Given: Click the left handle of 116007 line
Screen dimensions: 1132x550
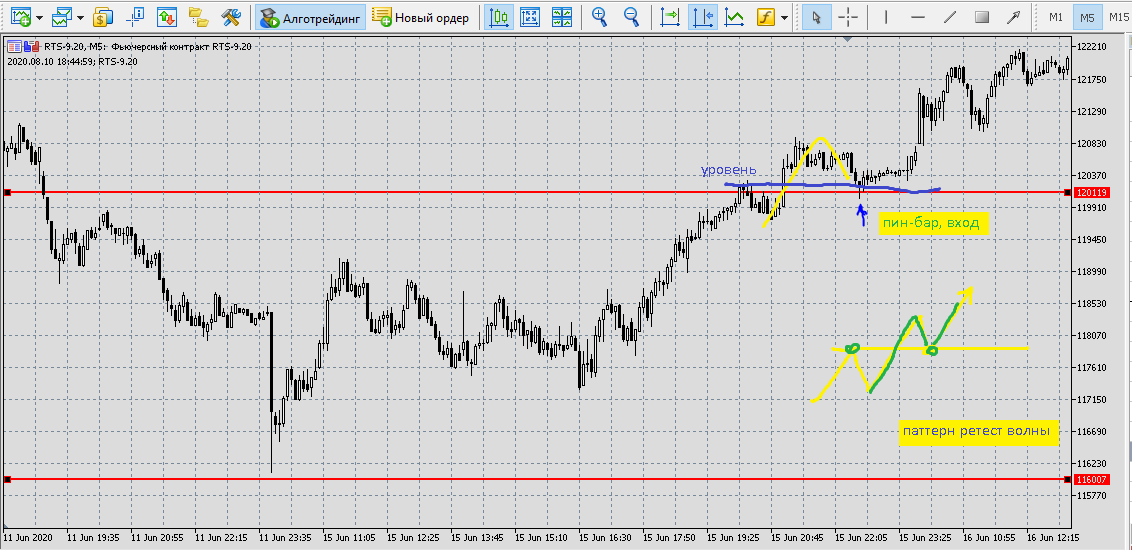Looking at the screenshot, I should pyautogui.click(x=7, y=479).
